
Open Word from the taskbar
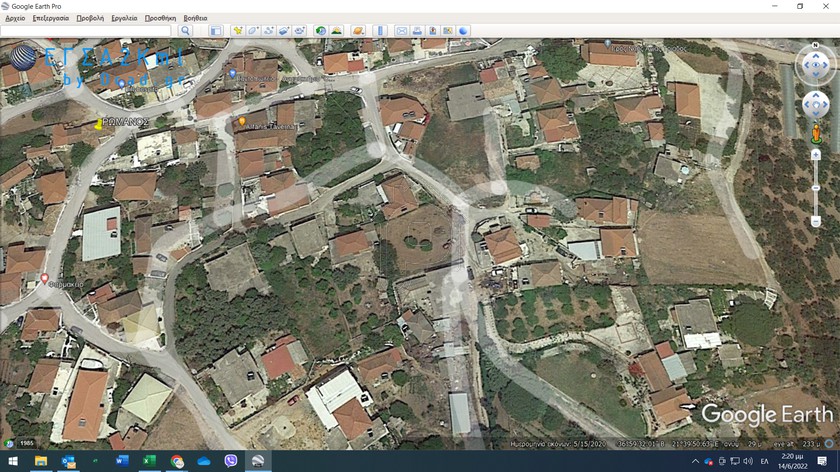coord(122,461)
